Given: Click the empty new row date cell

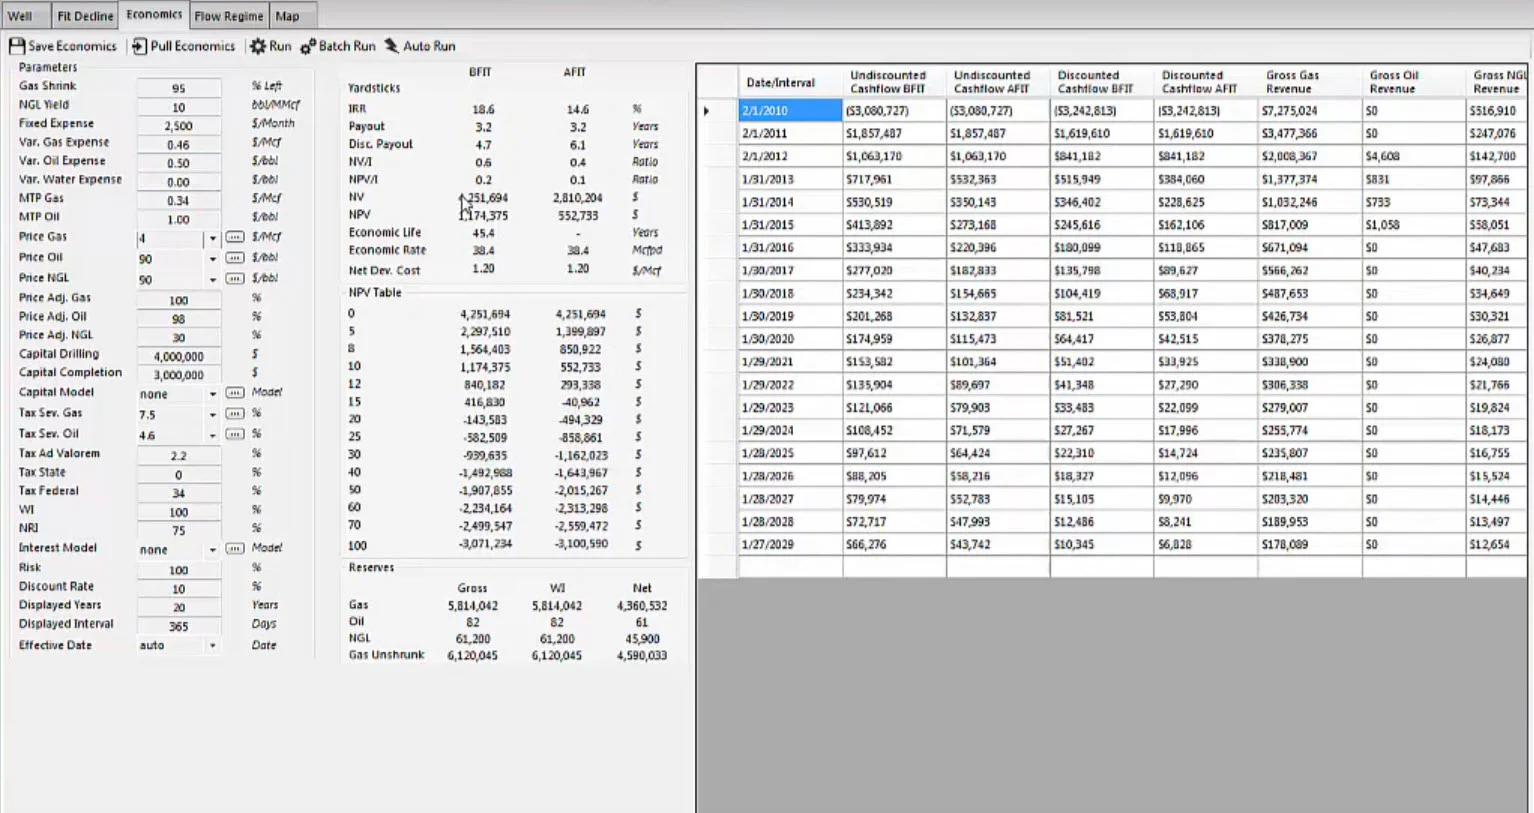Looking at the screenshot, I should click(x=790, y=567).
